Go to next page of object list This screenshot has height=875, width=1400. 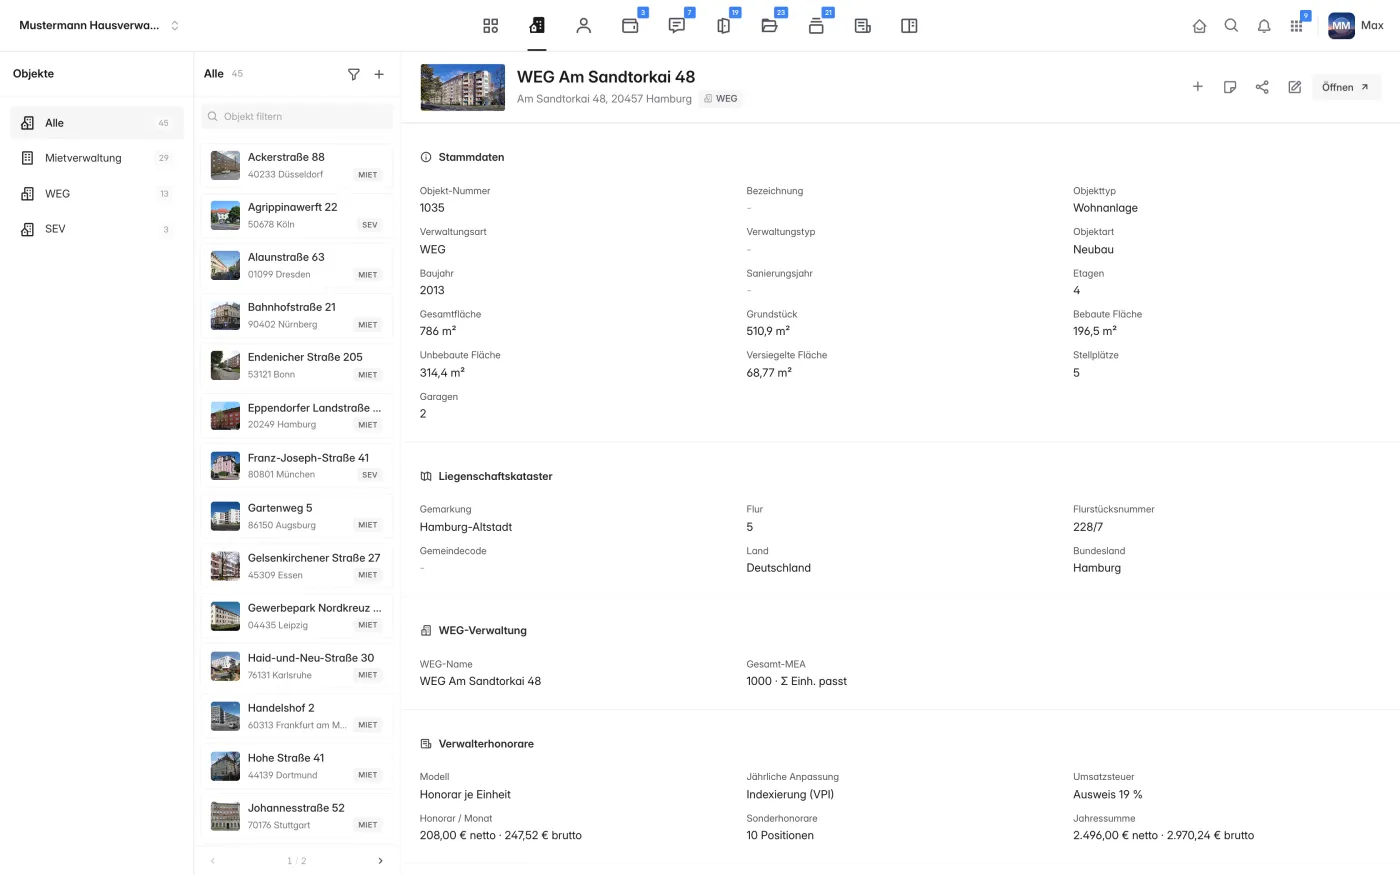coord(380,861)
